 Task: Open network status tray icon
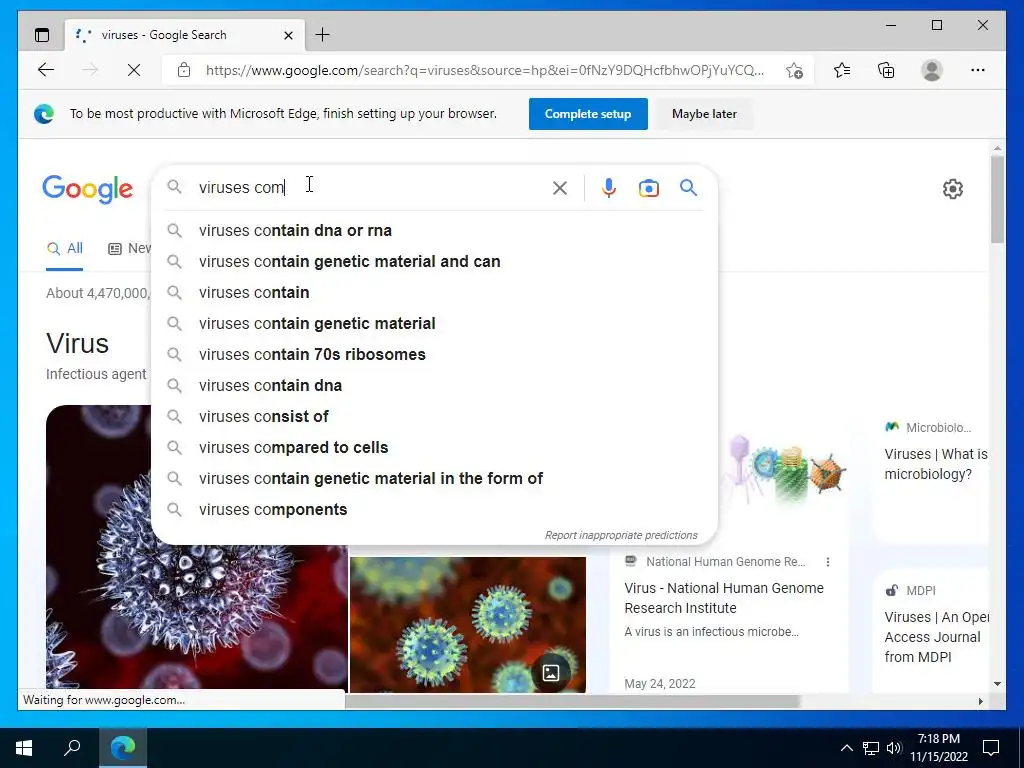tap(871, 748)
